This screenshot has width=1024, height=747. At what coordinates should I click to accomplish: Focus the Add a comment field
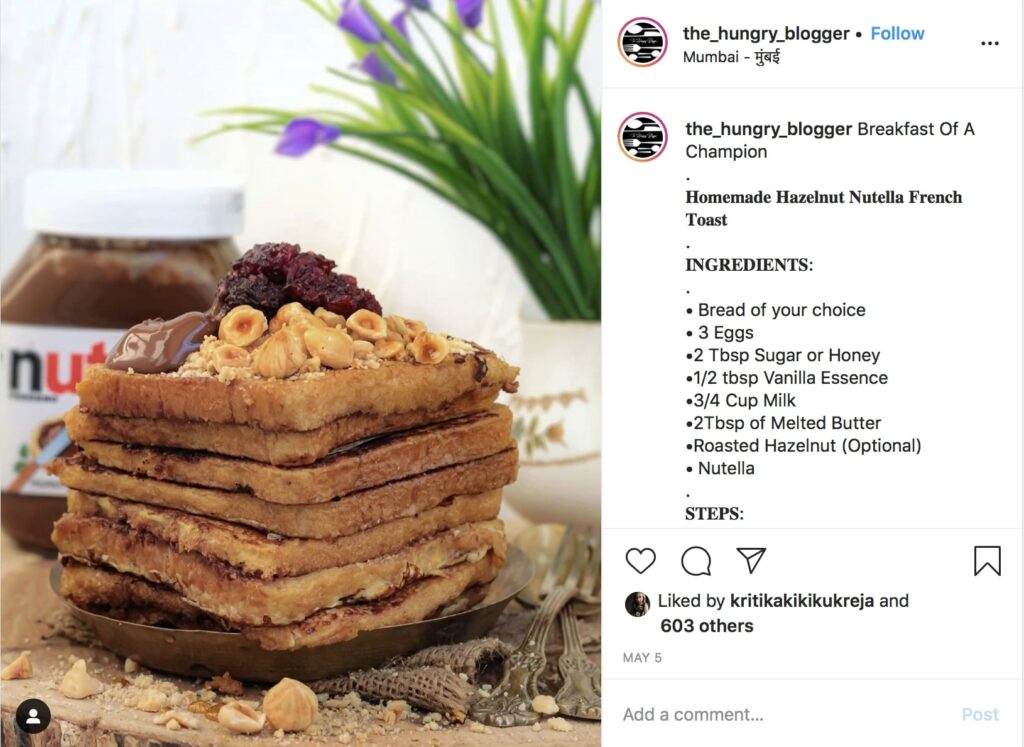[x=784, y=714]
